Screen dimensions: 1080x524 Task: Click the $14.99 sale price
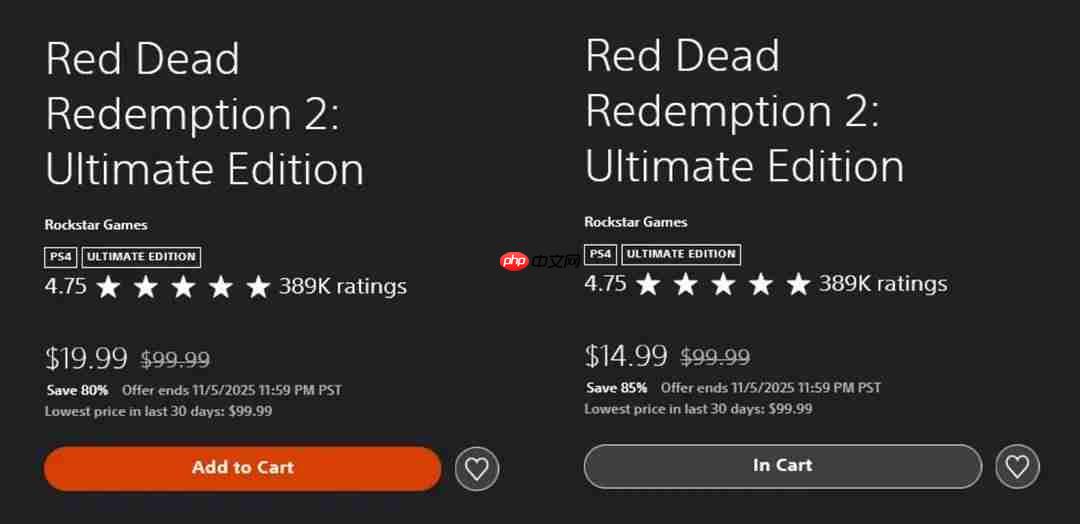(626, 355)
